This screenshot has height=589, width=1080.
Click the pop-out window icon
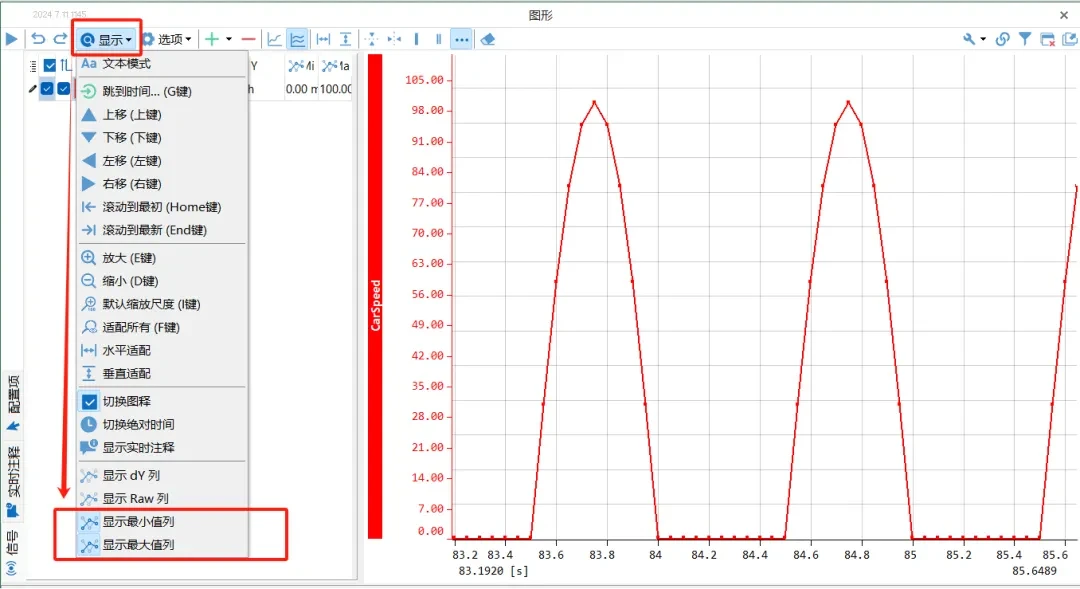1070,39
